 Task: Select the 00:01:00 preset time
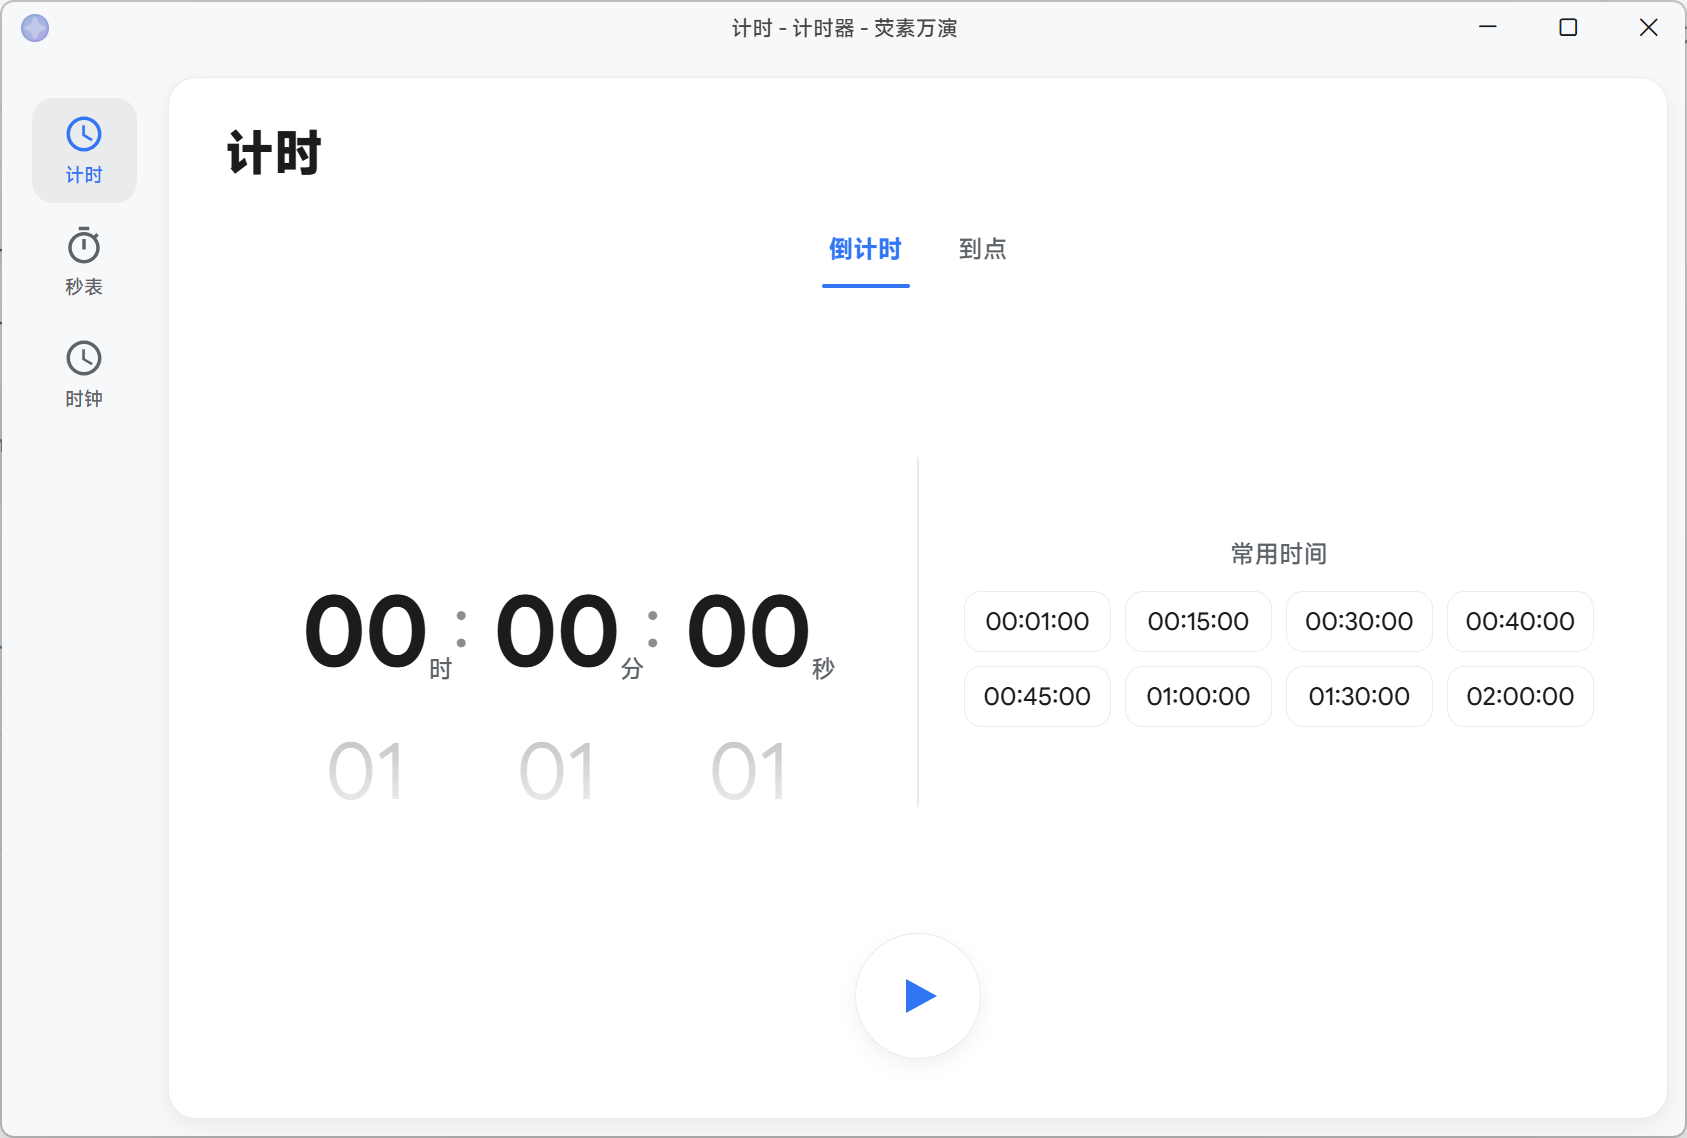[x=1037, y=621]
